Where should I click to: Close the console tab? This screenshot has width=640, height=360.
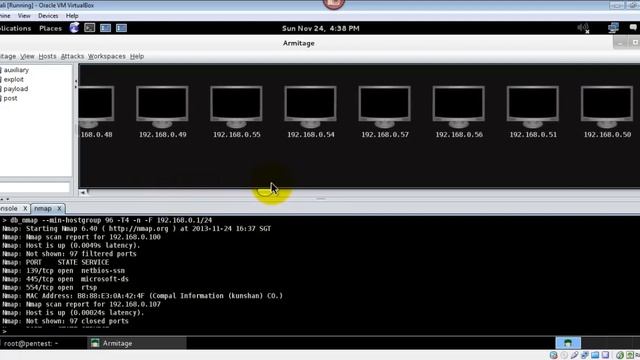pyautogui.click(x=25, y=209)
